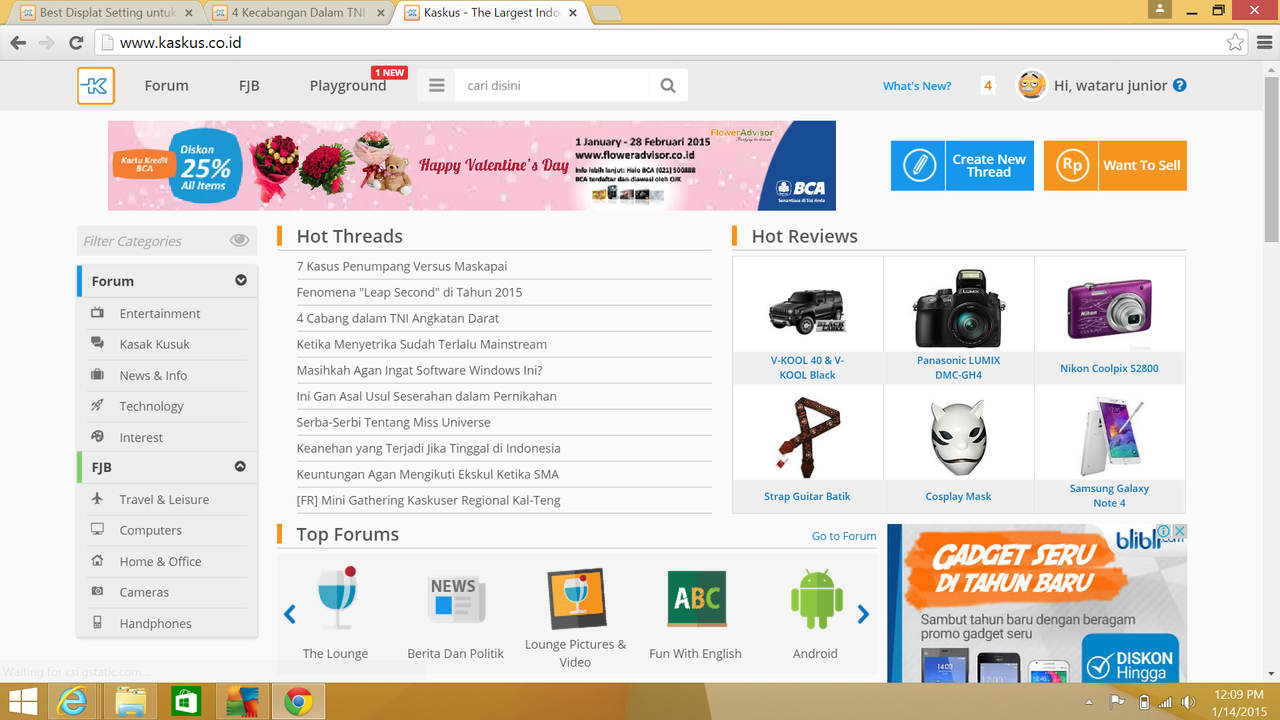Screen dimensions: 1280x720
Task: Select Handphones category in FJB
Action: 155,623
